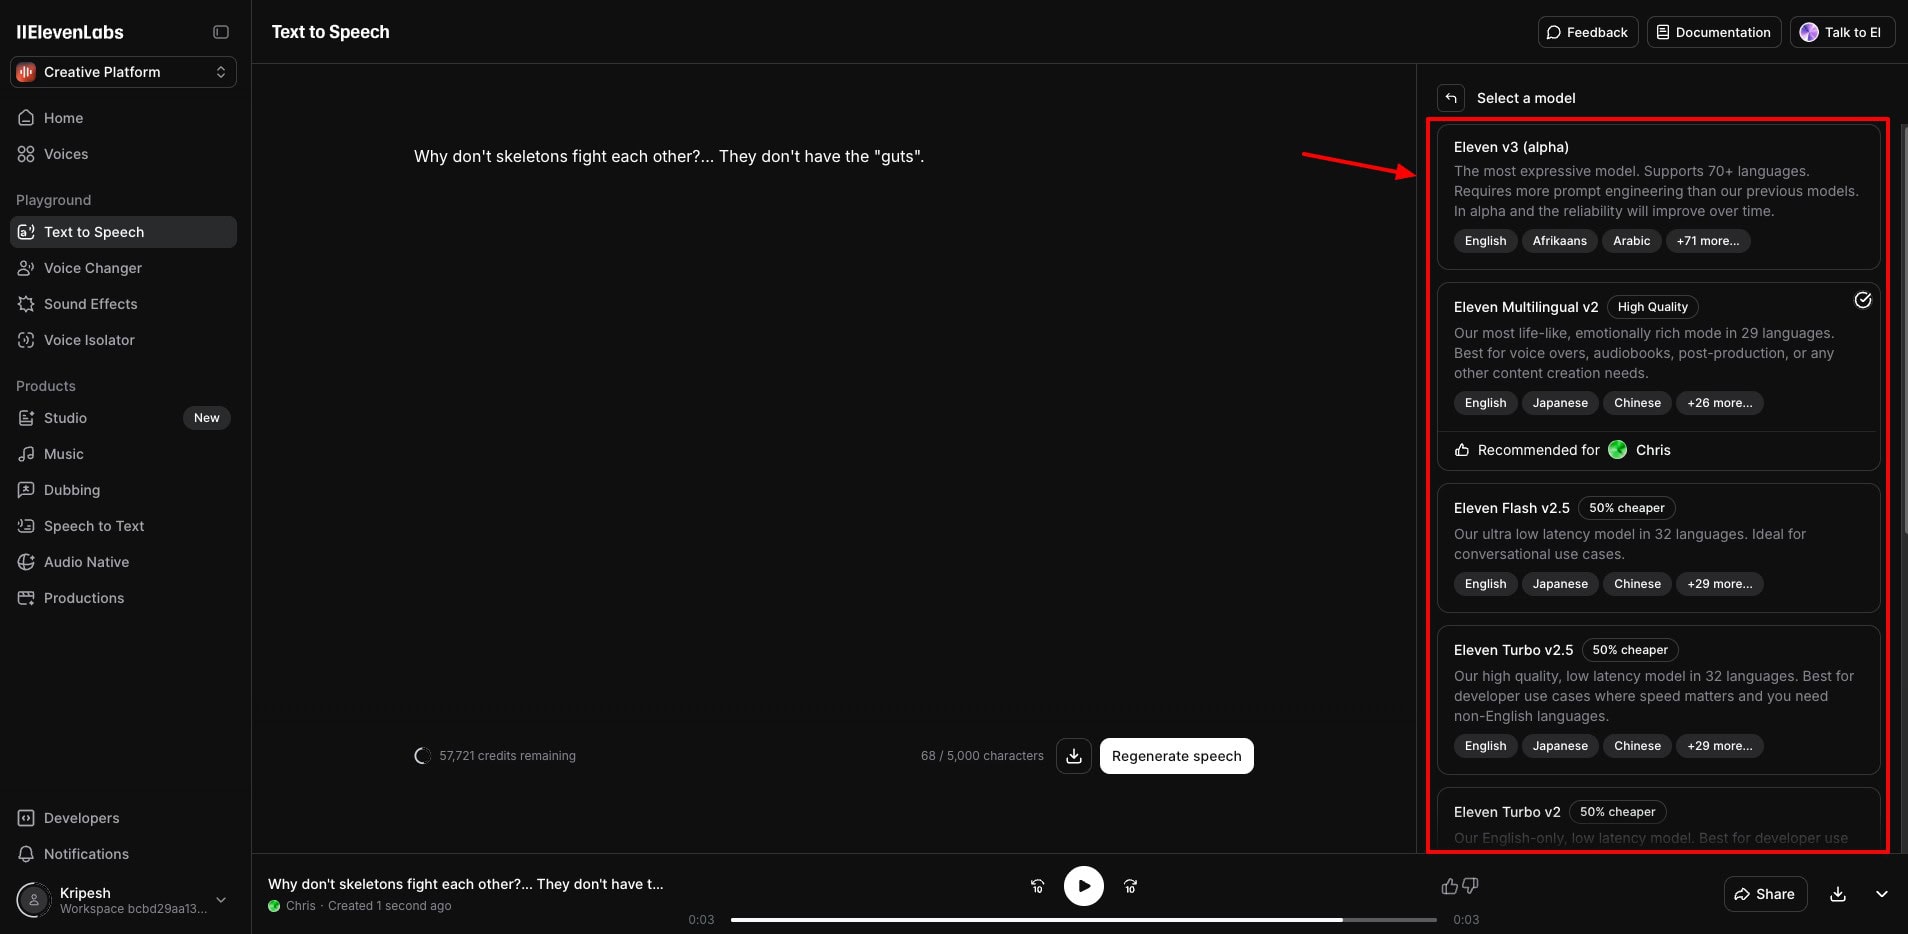
Task: Download audio using icon next to Regenerate speech
Action: pyautogui.click(x=1073, y=756)
